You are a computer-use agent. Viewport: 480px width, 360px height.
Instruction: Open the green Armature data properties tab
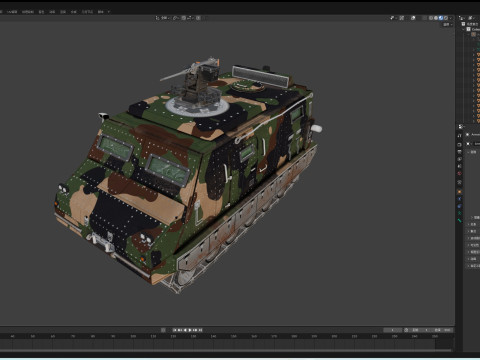click(459, 213)
